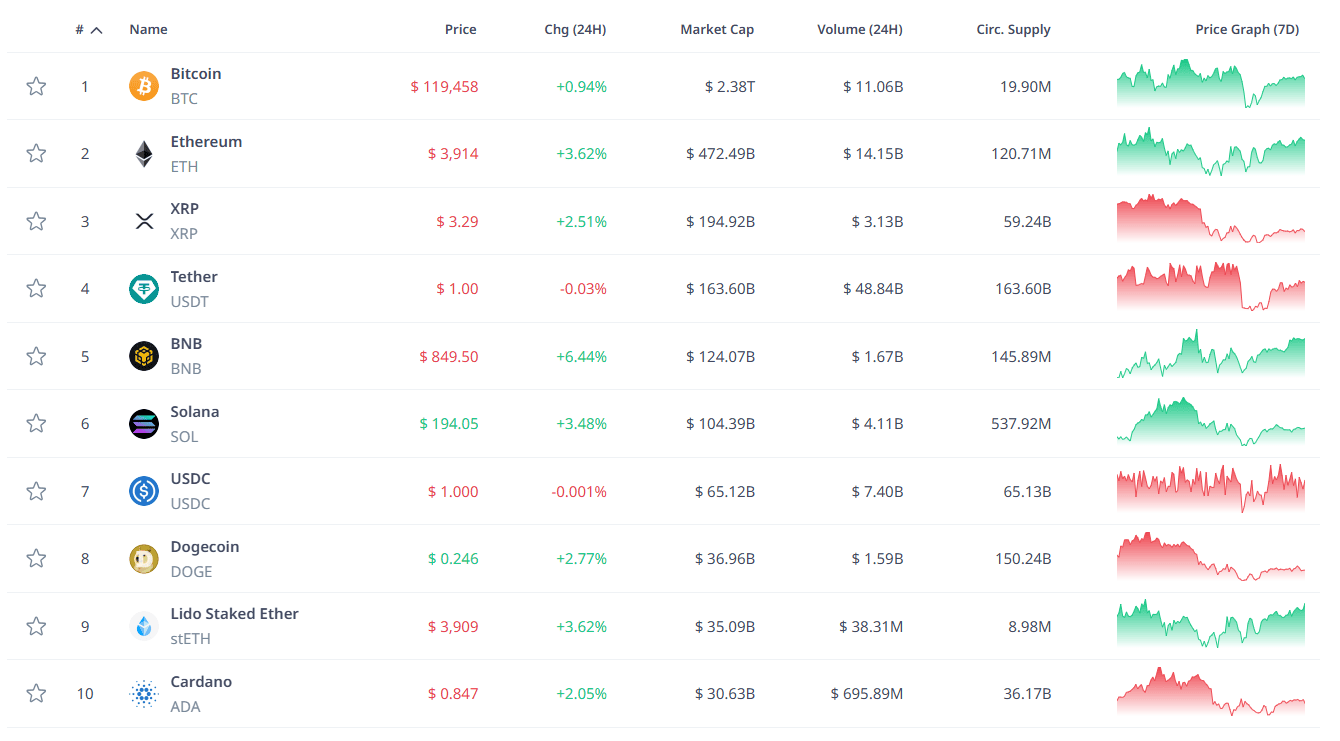
Task: Toggle the Cardano favorite star
Action: click(36, 693)
